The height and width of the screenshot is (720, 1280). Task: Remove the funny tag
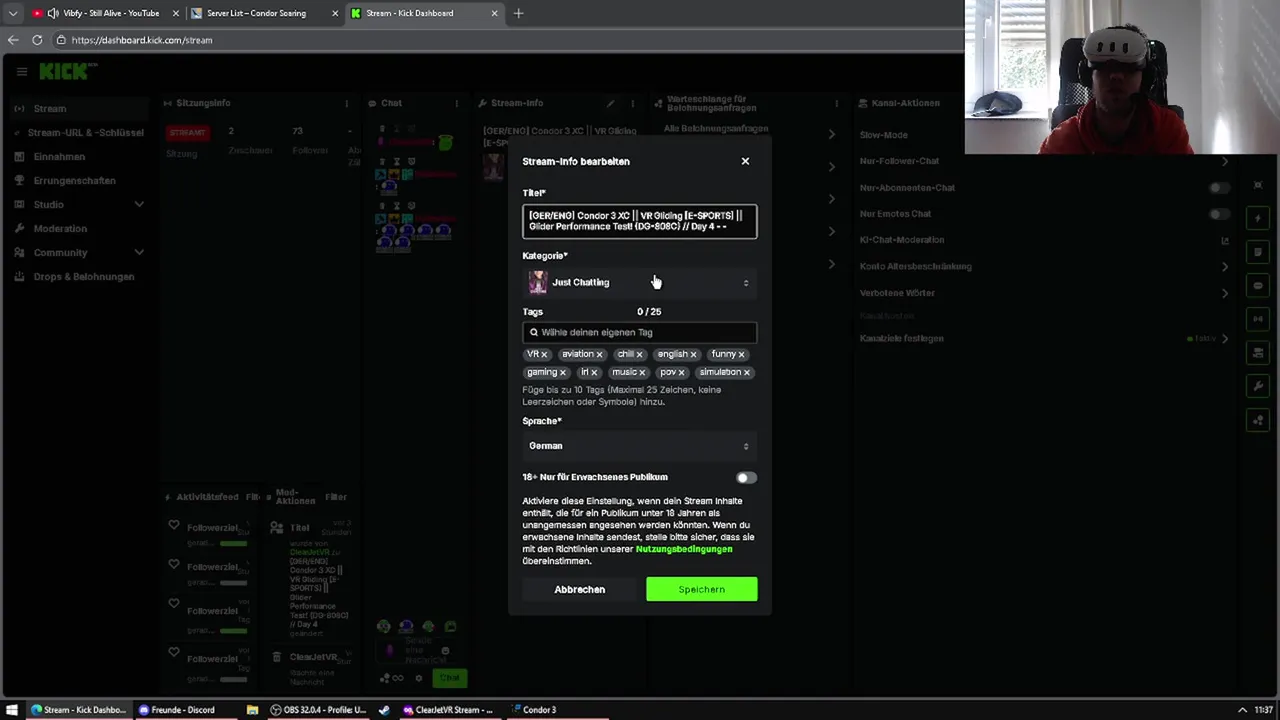pyautogui.click(x=741, y=354)
